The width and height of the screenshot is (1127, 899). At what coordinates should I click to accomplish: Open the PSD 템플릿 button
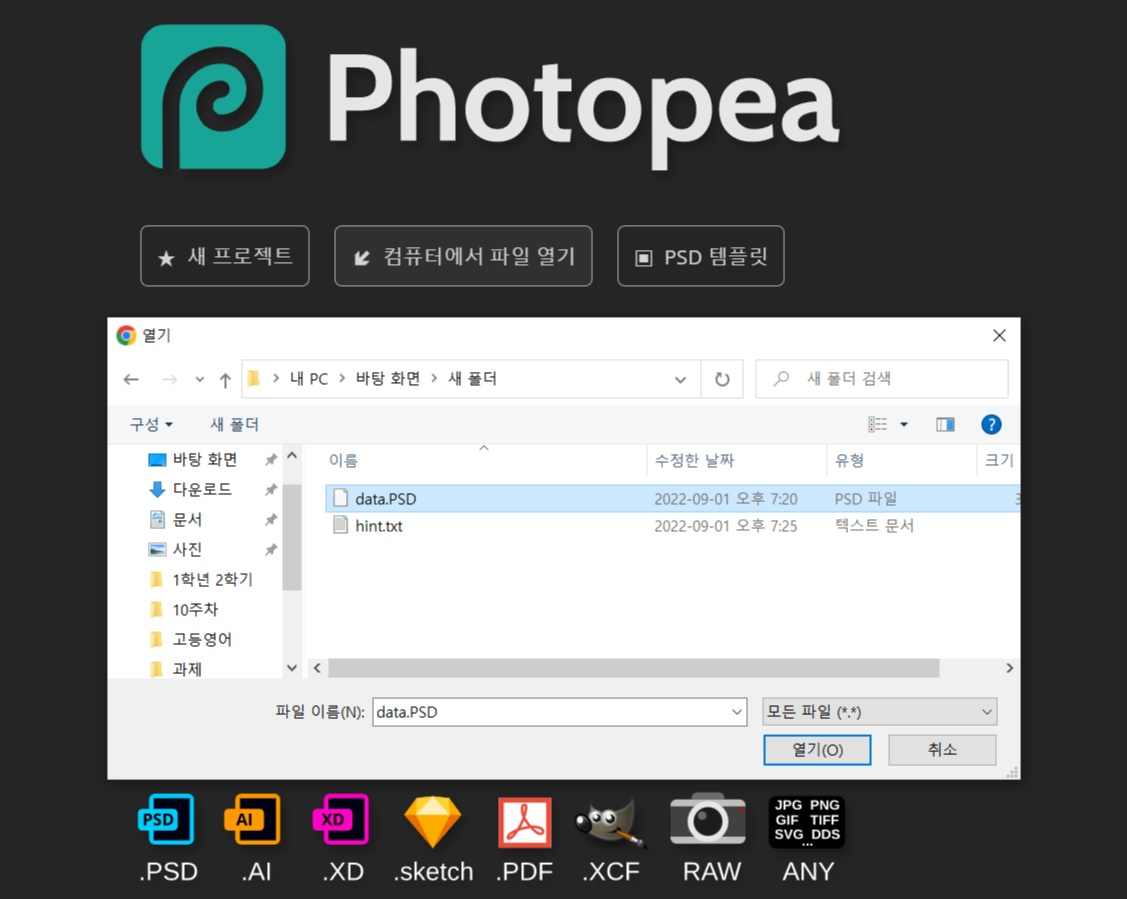[701, 257]
